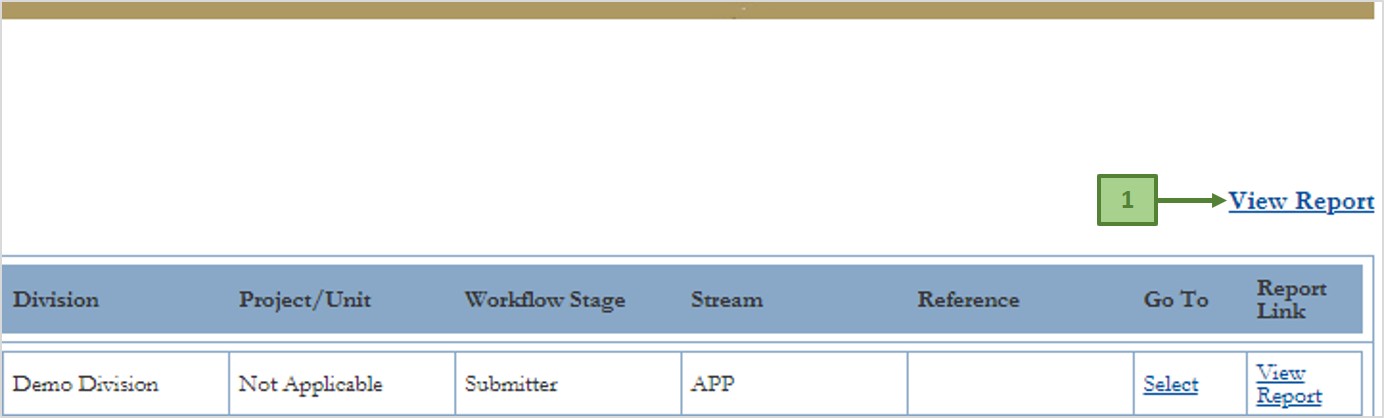Click the green callout box numbered 1

click(x=1127, y=200)
